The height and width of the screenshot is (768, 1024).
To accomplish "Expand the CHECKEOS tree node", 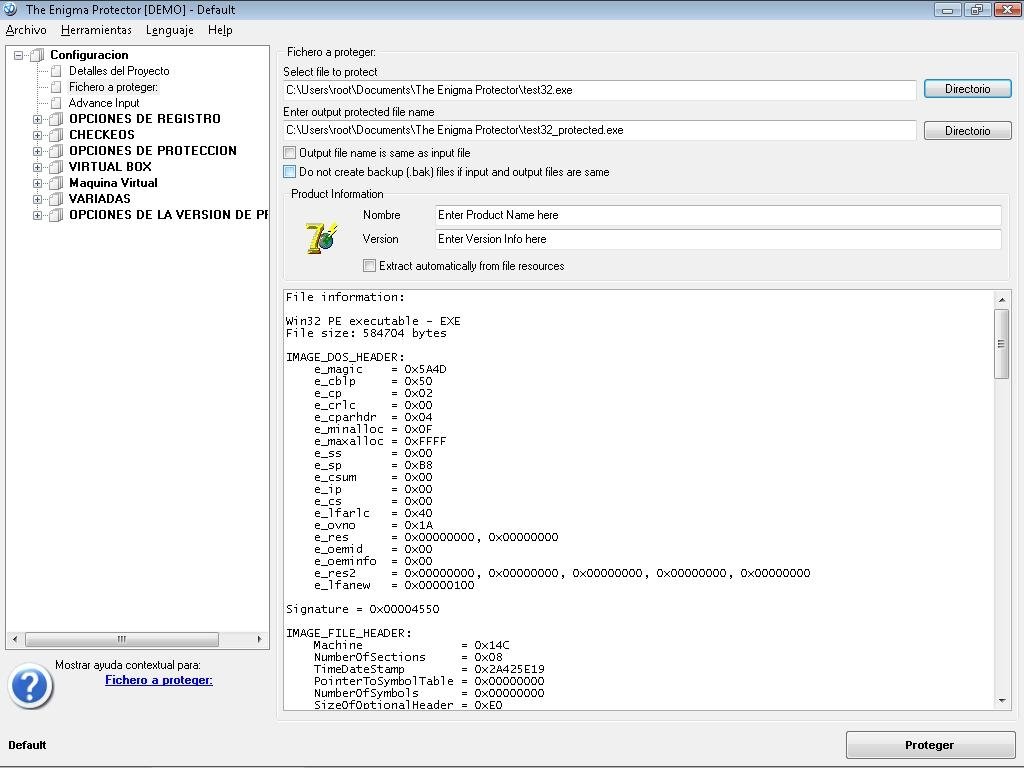I will pos(37,135).
